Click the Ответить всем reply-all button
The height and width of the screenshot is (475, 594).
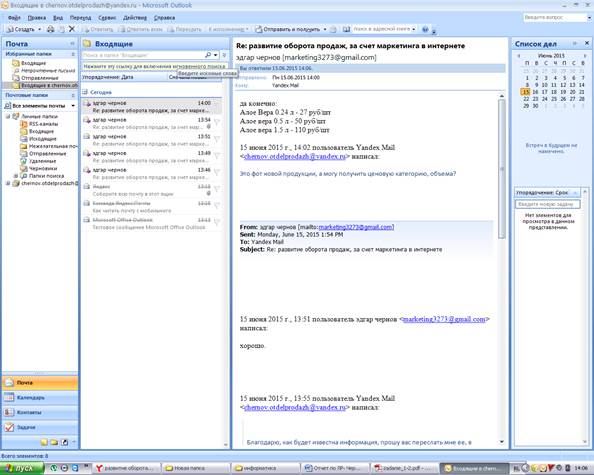[141, 29]
